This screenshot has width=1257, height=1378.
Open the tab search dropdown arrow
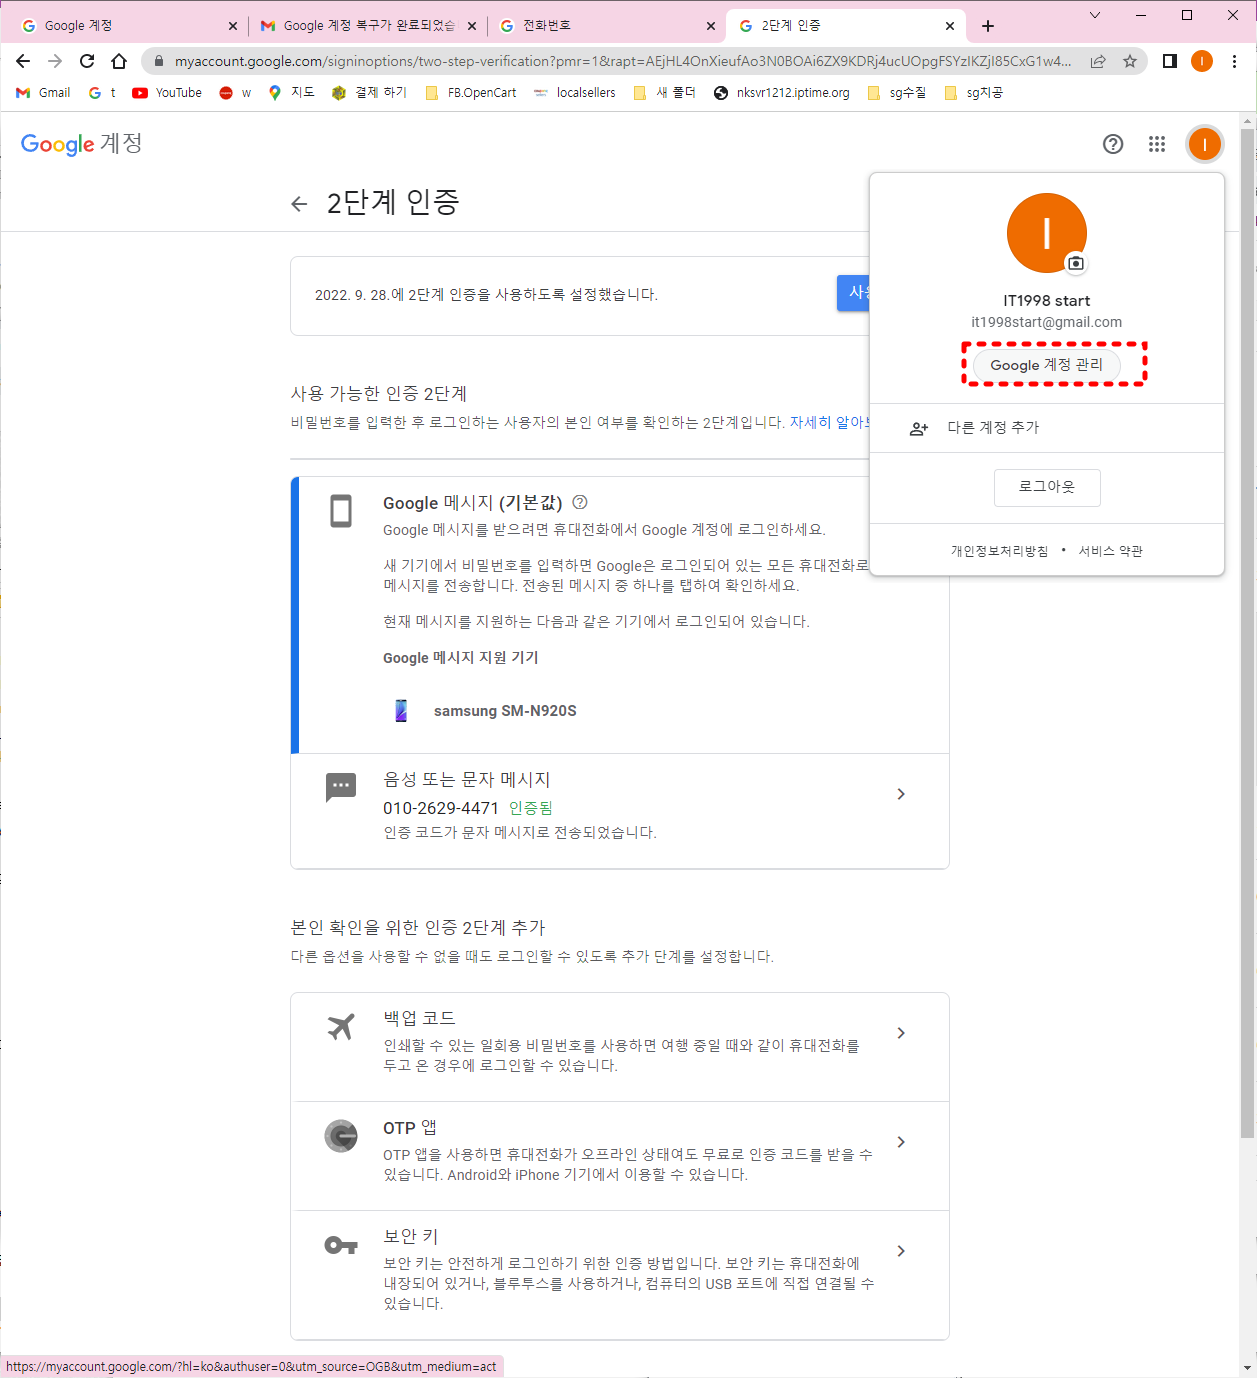(1095, 15)
